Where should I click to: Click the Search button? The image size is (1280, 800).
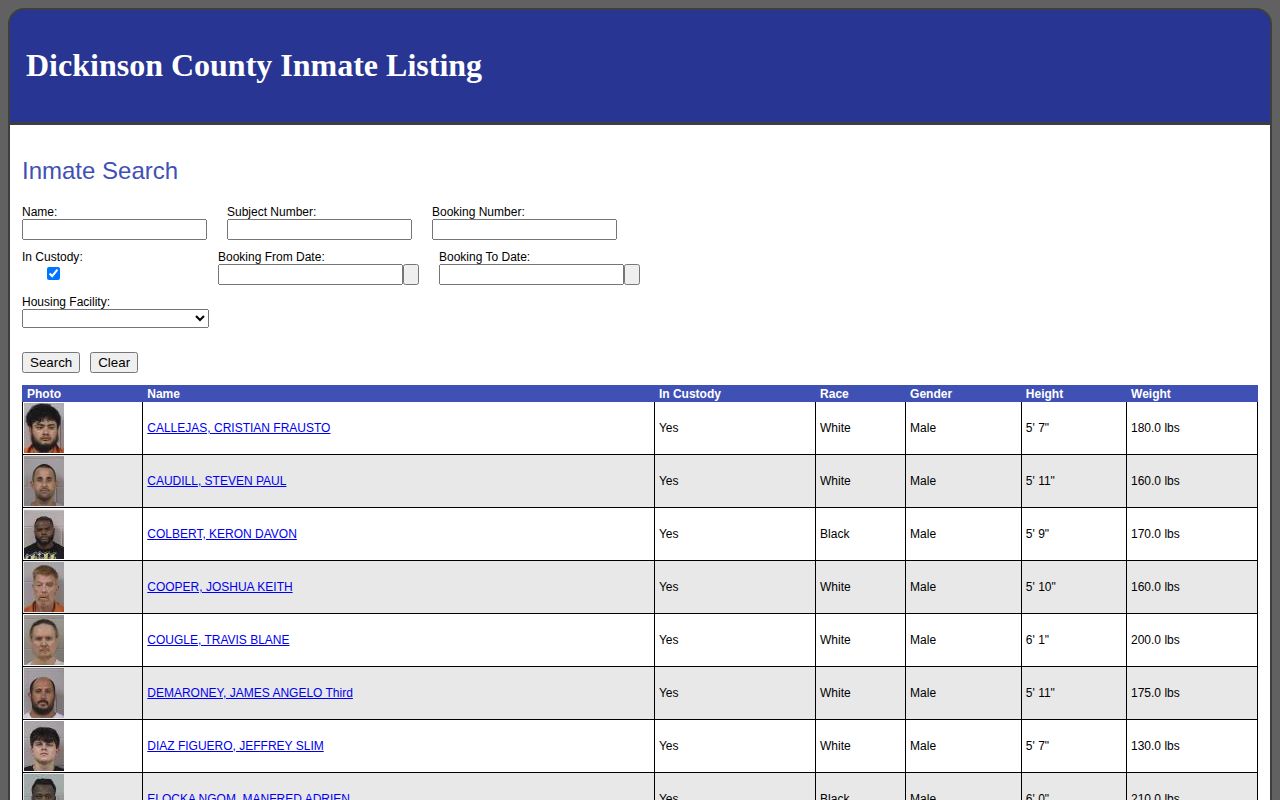(51, 362)
